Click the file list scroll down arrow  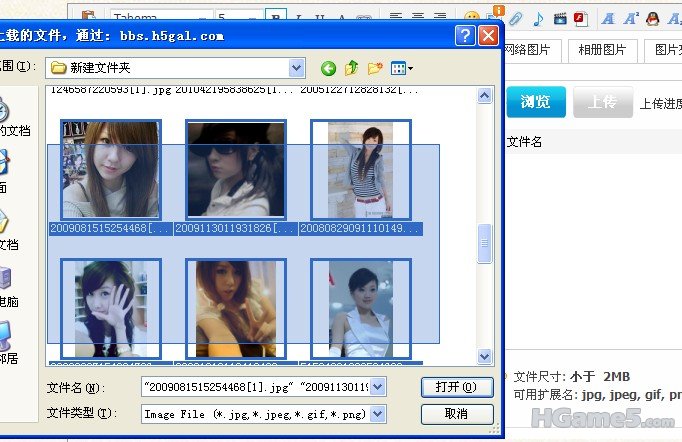click(x=485, y=356)
